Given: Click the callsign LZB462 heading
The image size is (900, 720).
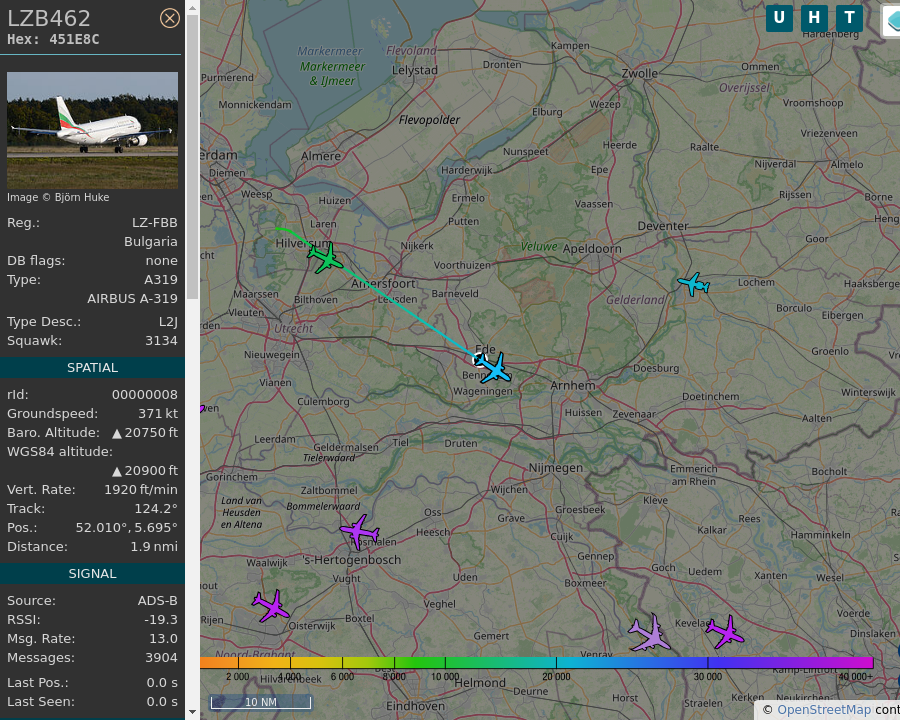Looking at the screenshot, I should click(x=49, y=18).
